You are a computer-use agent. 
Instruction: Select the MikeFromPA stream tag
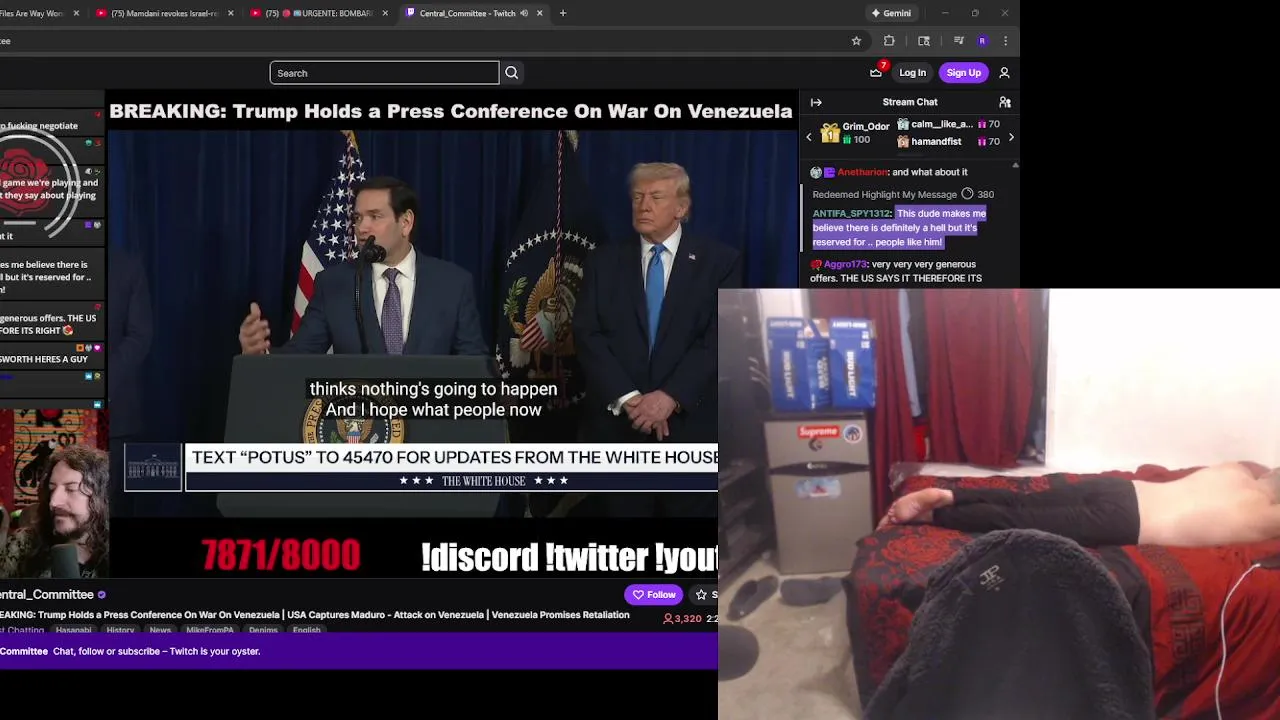tap(210, 630)
